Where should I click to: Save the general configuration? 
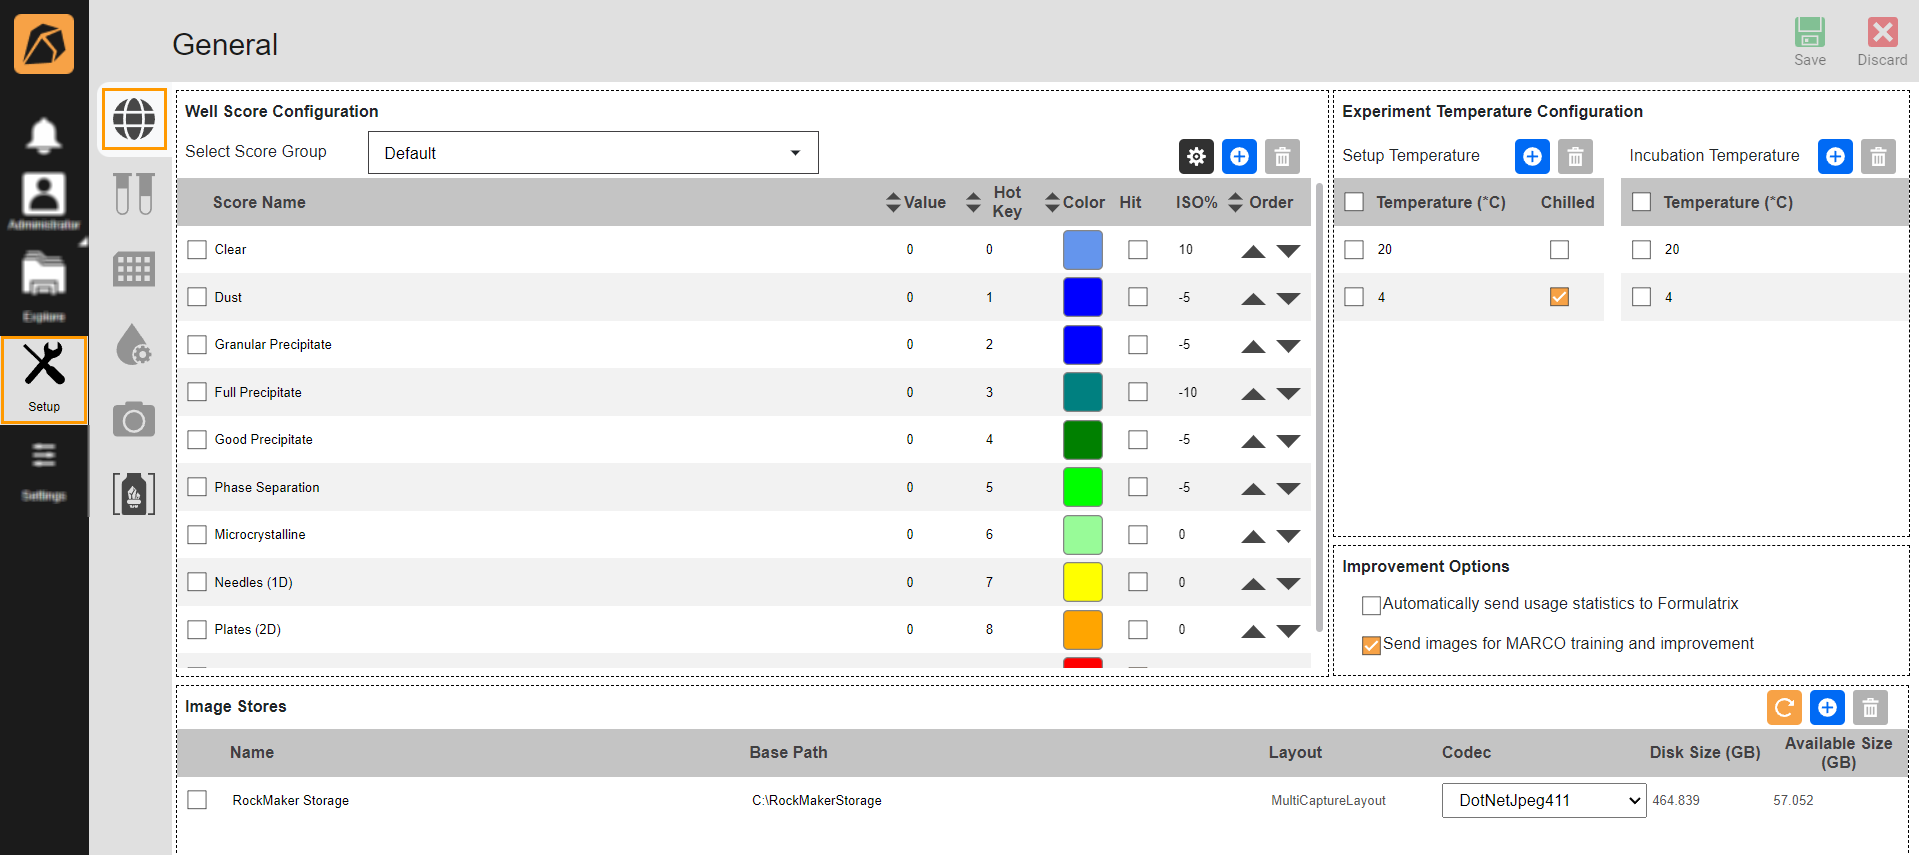click(1809, 42)
